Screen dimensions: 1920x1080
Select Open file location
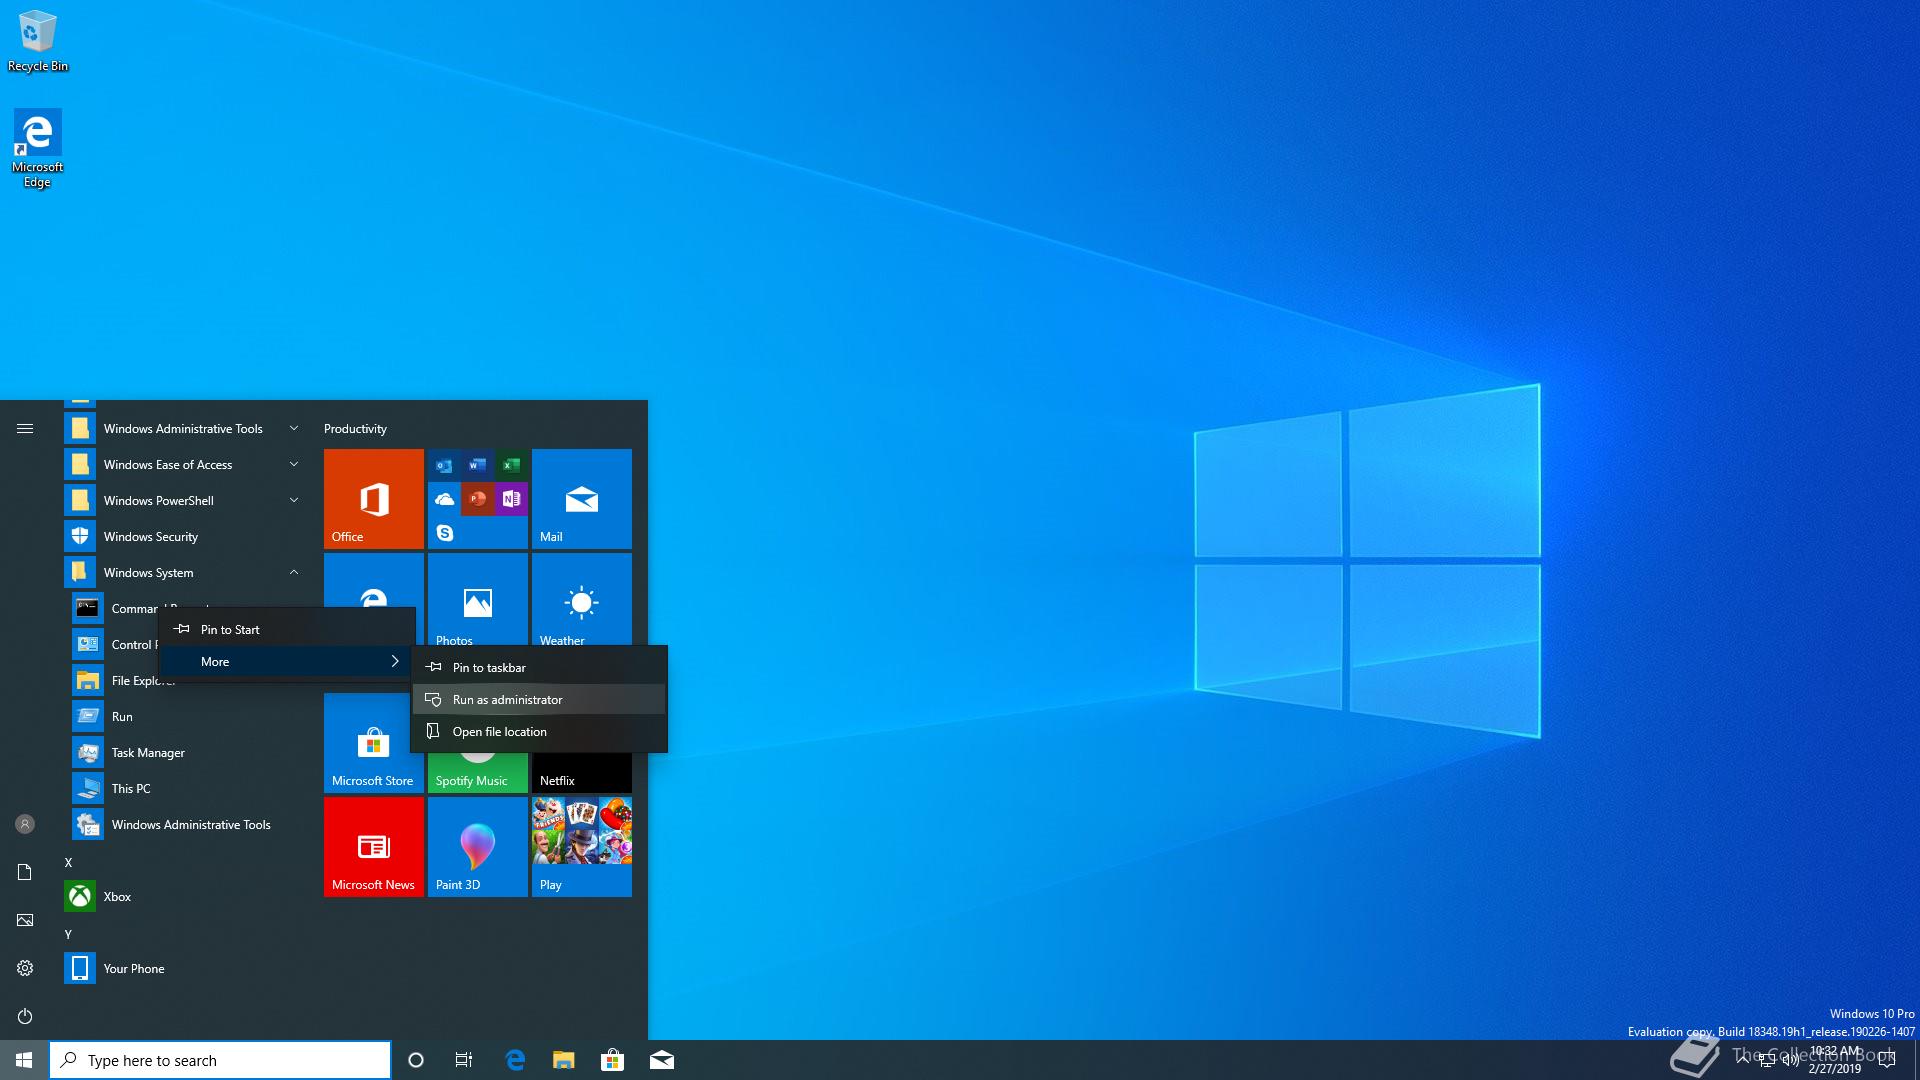tap(500, 732)
